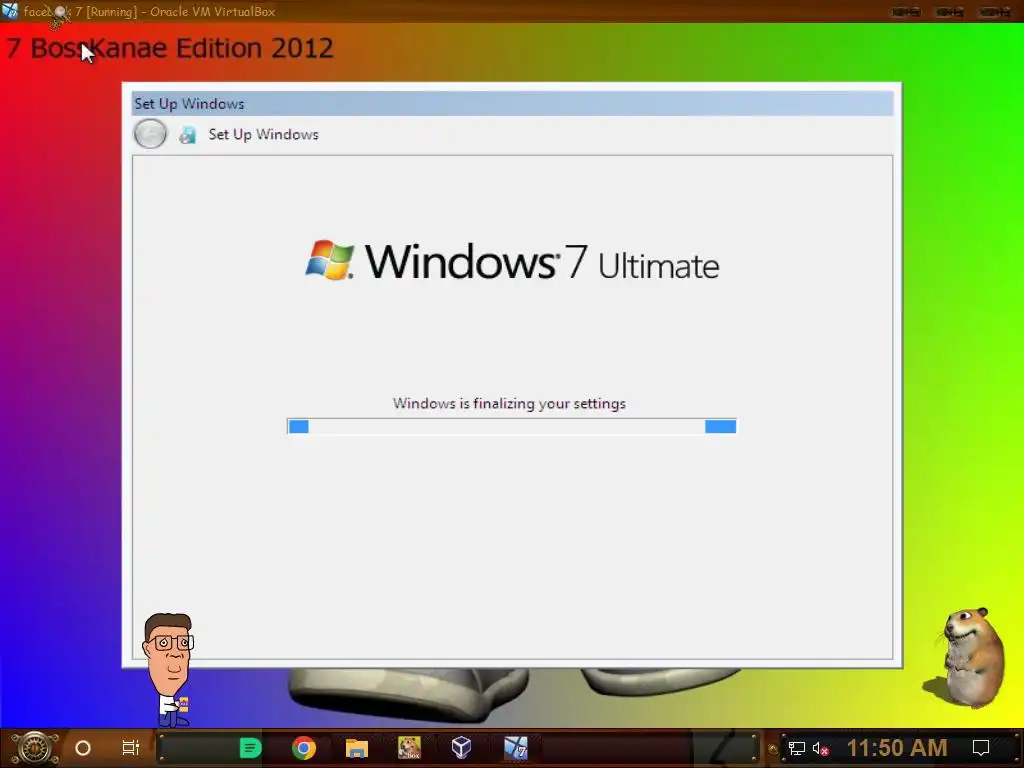Open VirtualBox Manager cube icon on taskbar
Viewport: 1024px width, 768px height.
pyautogui.click(x=462, y=748)
